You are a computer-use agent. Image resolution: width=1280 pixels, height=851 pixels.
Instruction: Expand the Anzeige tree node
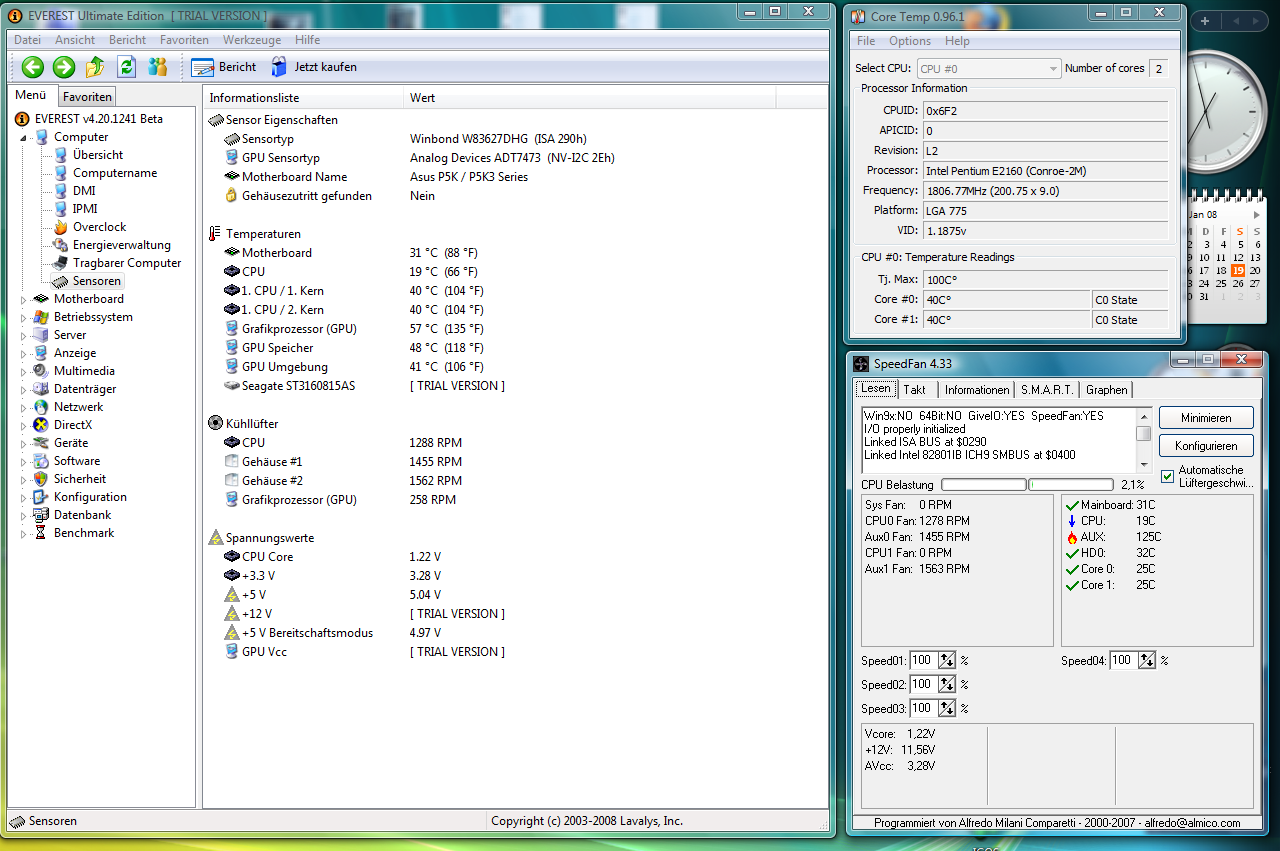tap(24, 353)
